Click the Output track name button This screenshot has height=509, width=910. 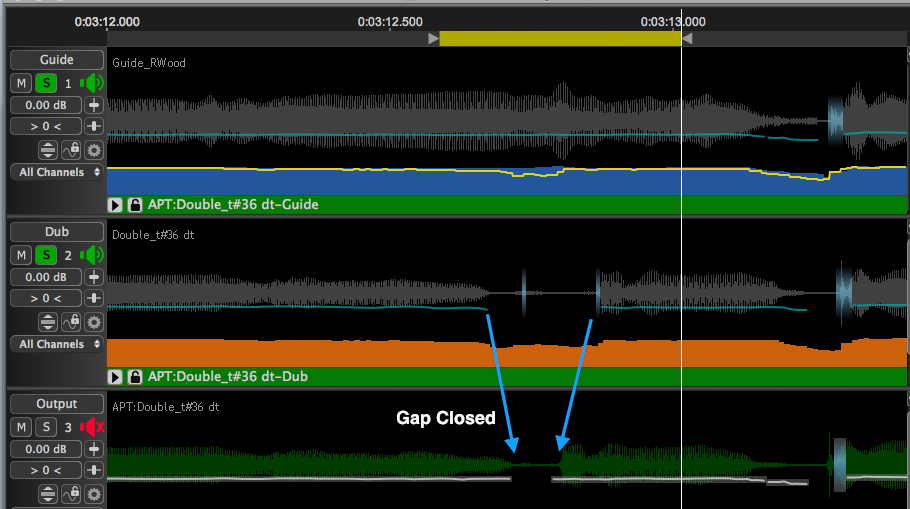(57, 404)
